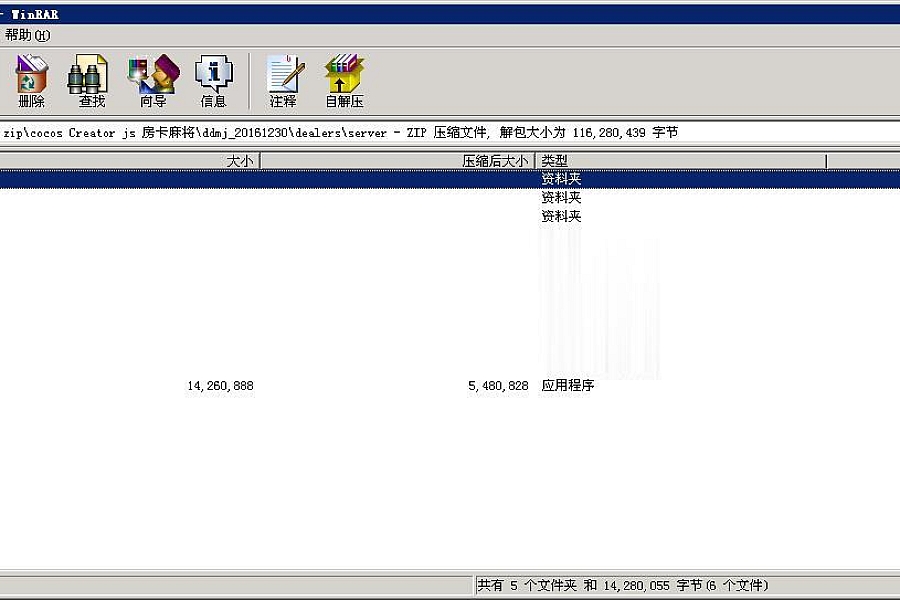
Task: Sort by Type (类型) column header
Action: 681,161
